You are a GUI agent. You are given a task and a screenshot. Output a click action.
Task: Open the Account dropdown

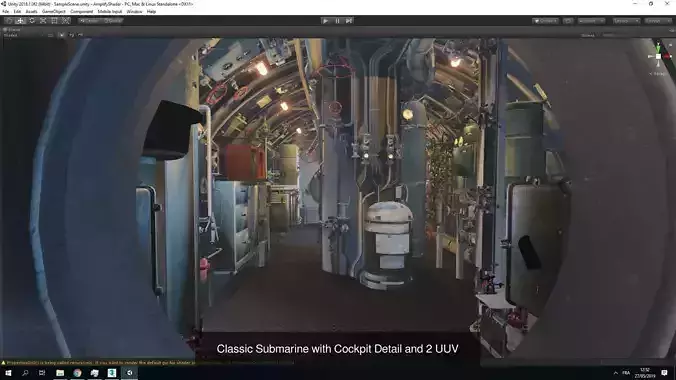(x=591, y=21)
